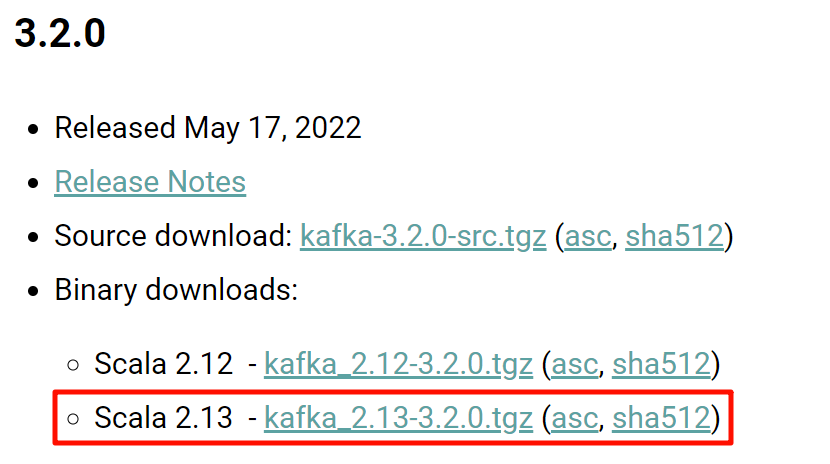This screenshot has width=830, height=464.
Task: Click the hollow bullet beside Scala 2.13
Action: (74, 419)
